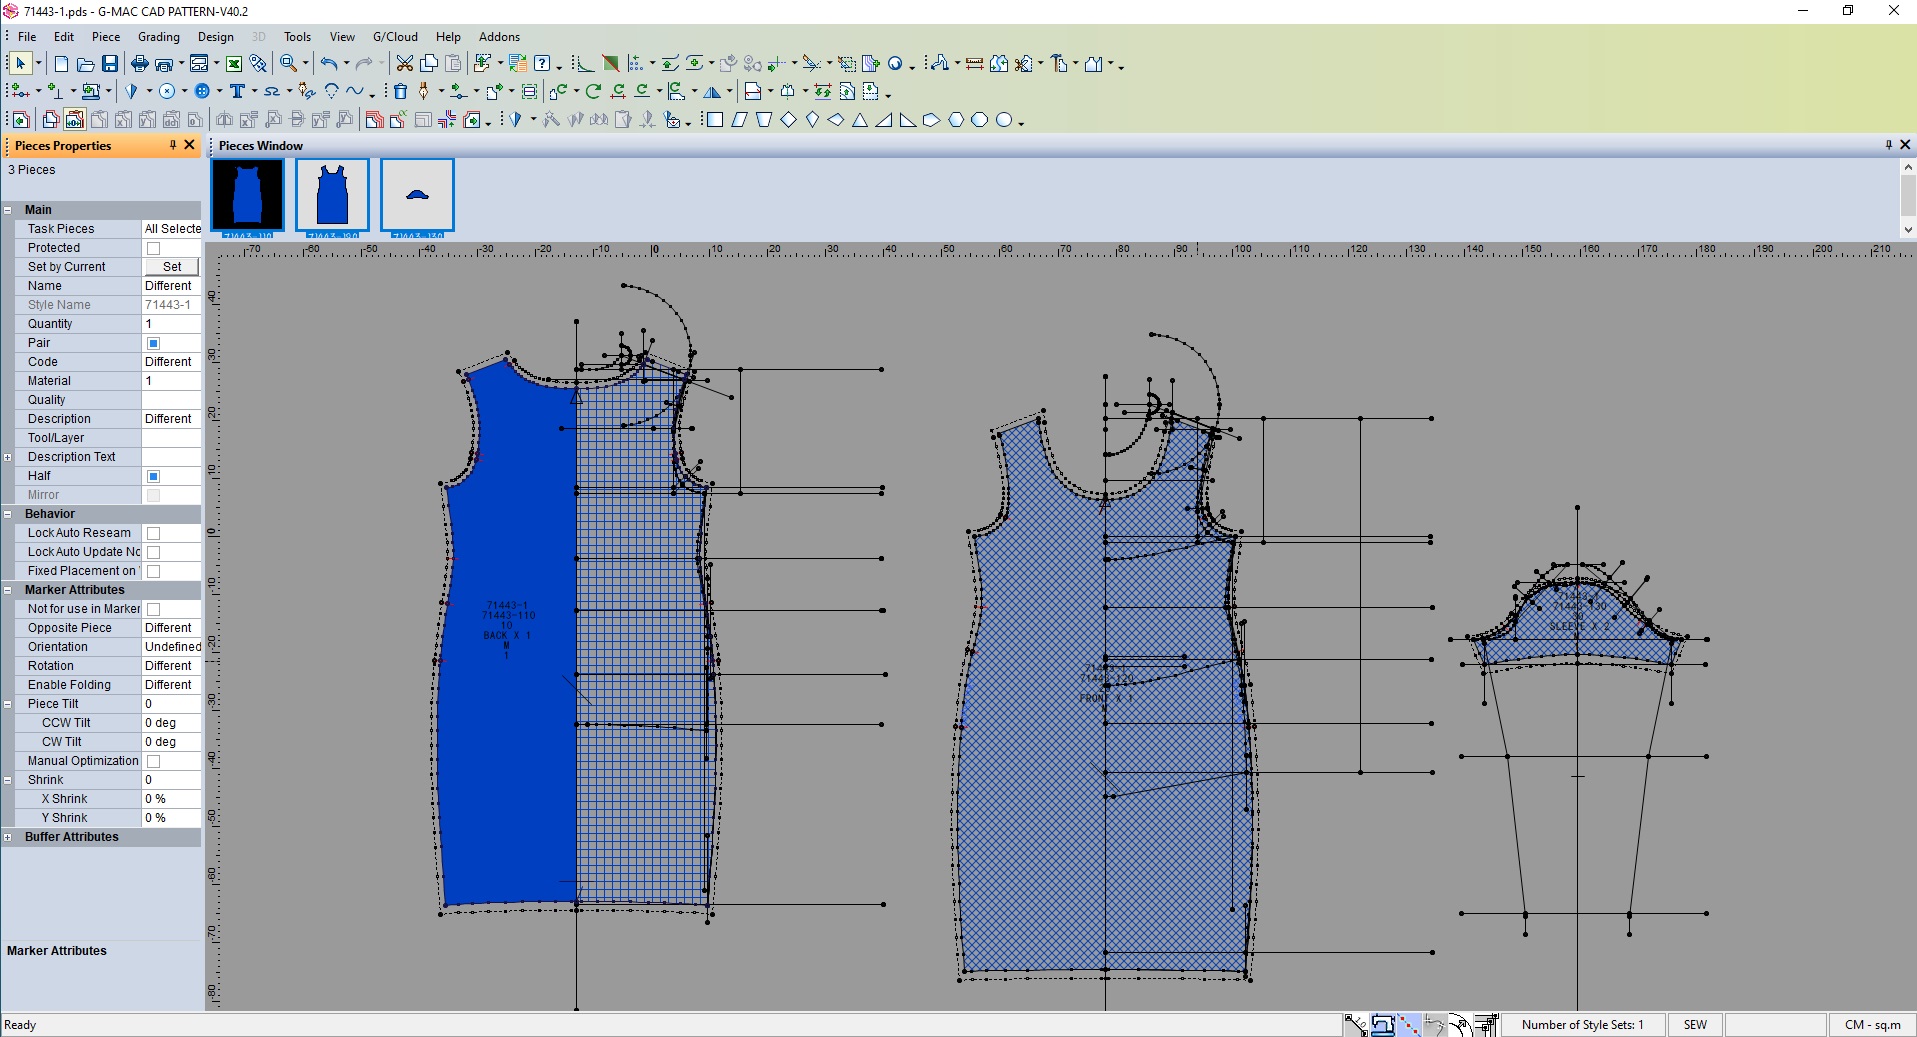Click the ruler measure tool icon
The image size is (1917, 1037).
pyautogui.click(x=974, y=64)
